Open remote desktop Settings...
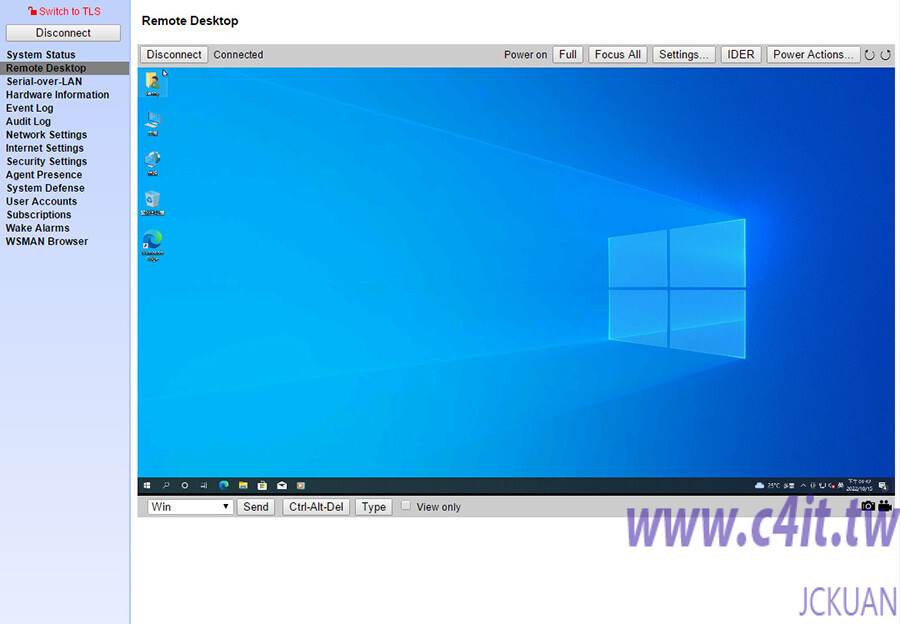900x624 pixels. tap(684, 55)
